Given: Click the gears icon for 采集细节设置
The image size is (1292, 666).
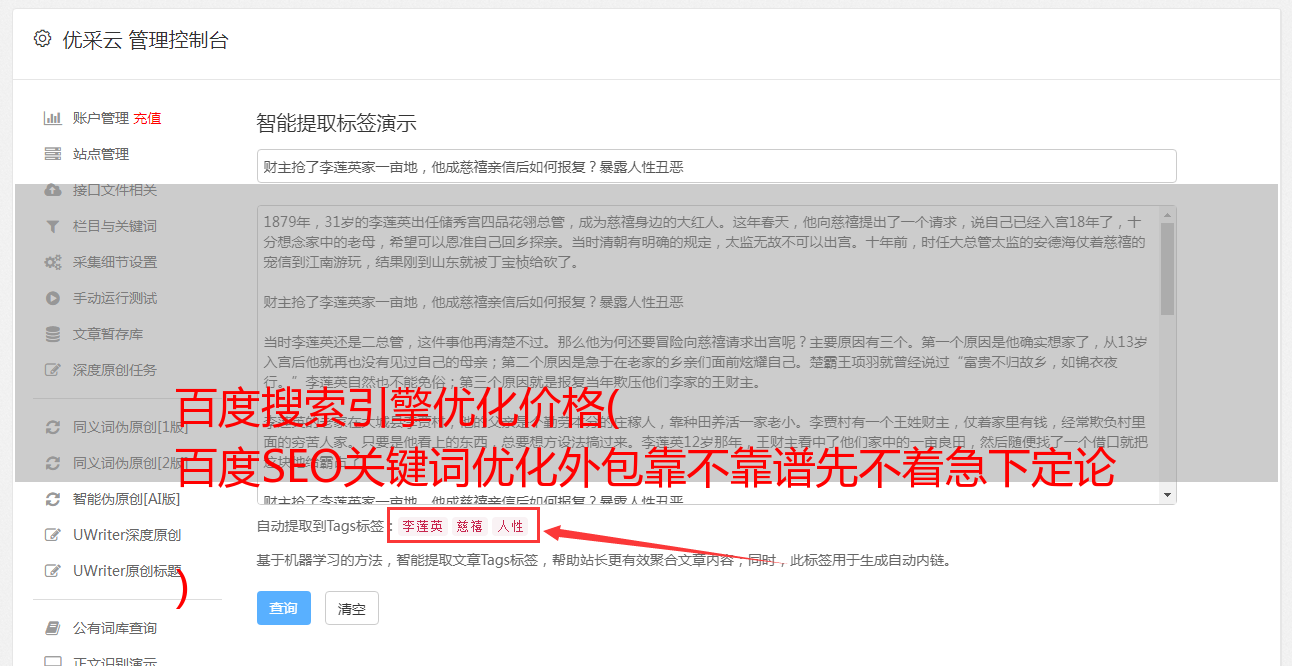Looking at the screenshot, I should click(53, 262).
